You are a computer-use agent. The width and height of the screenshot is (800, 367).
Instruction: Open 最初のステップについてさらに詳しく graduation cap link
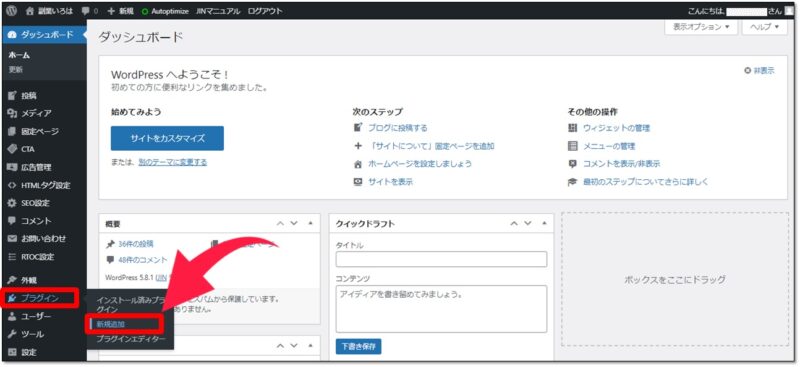click(638, 182)
